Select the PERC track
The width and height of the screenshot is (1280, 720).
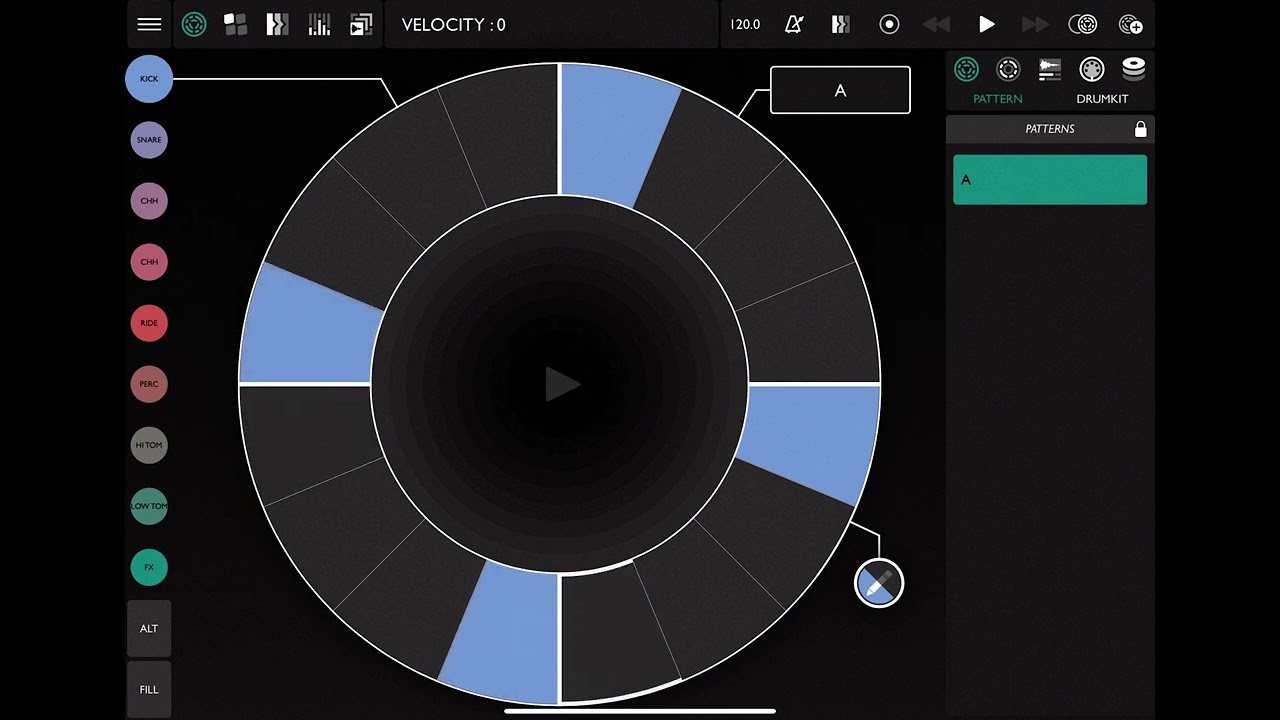(149, 384)
